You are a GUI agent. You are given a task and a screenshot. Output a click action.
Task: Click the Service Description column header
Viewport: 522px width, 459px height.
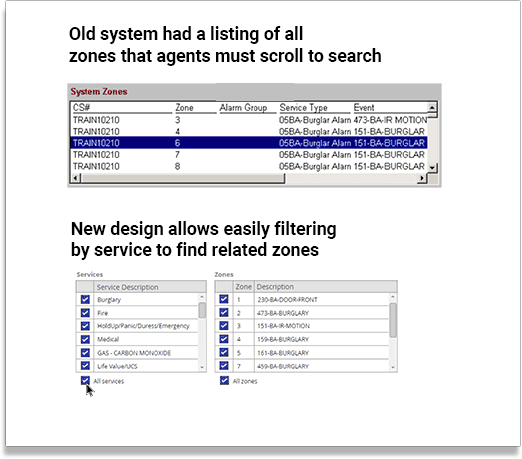[150, 287]
